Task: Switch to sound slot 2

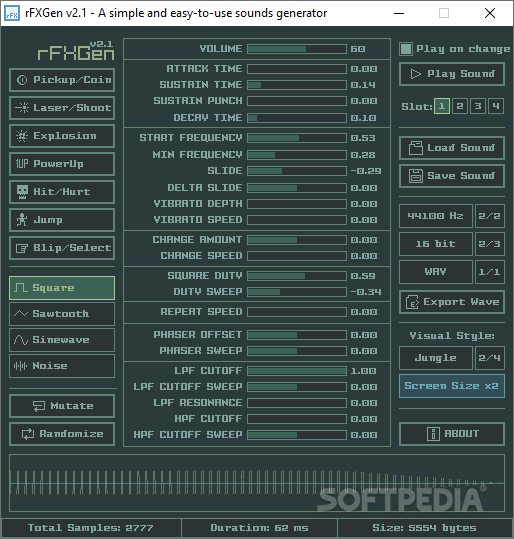Action: 460,106
